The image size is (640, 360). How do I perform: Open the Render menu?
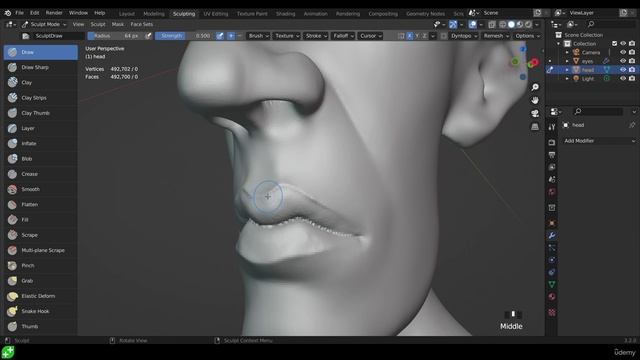[x=54, y=13]
